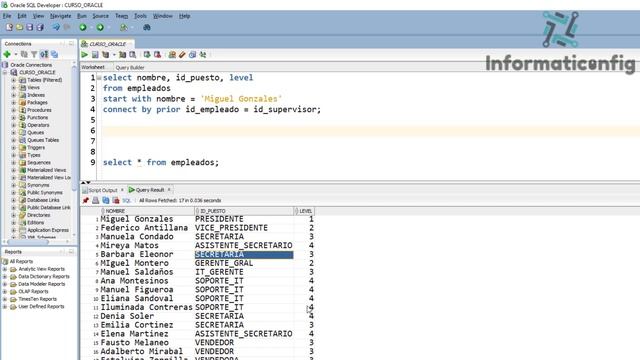Switch to the Script Output tab
This screenshot has width=640, height=360.
pyautogui.click(x=103, y=190)
